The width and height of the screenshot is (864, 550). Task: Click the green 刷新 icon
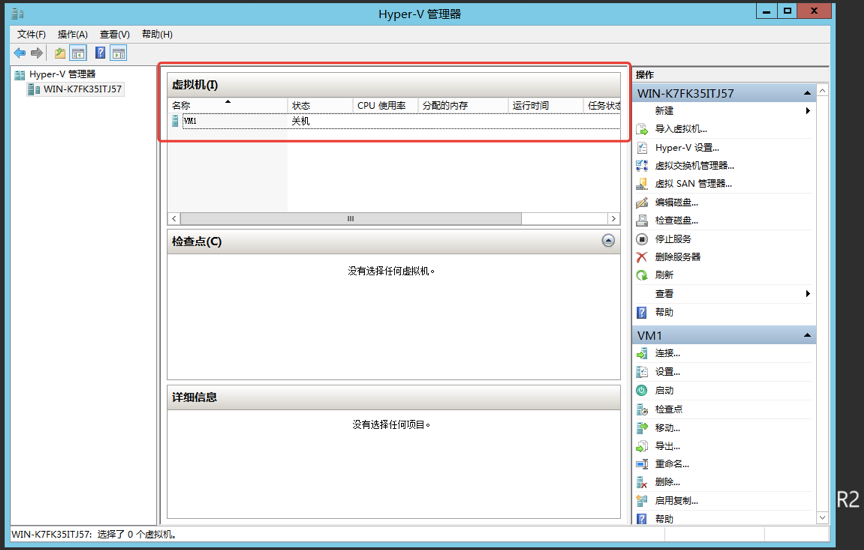(642, 275)
